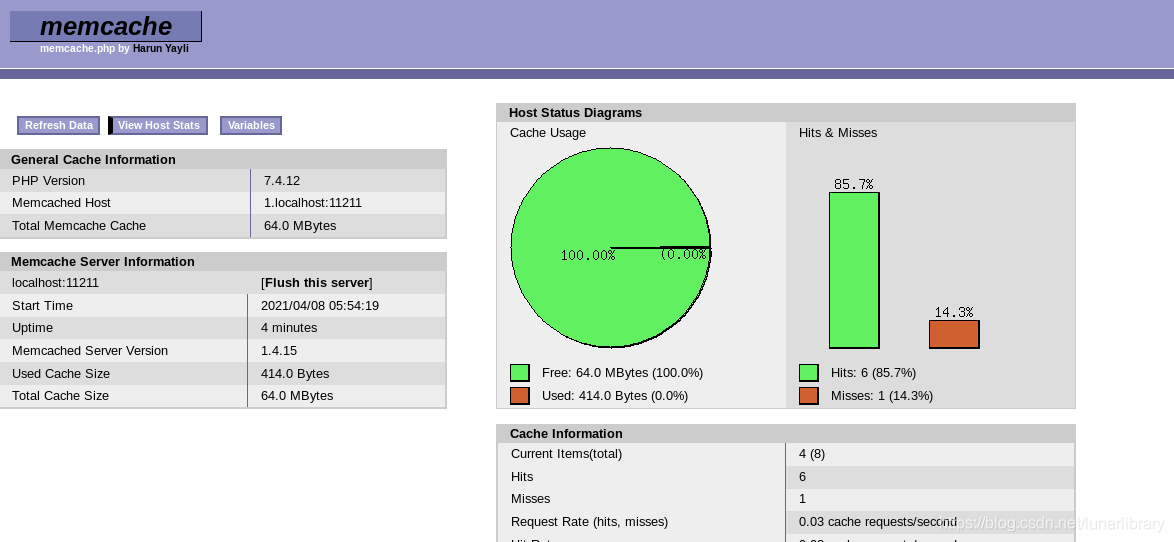Click the green Free legend swatch
Screen dimensions: 1174x542
pos(520,373)
